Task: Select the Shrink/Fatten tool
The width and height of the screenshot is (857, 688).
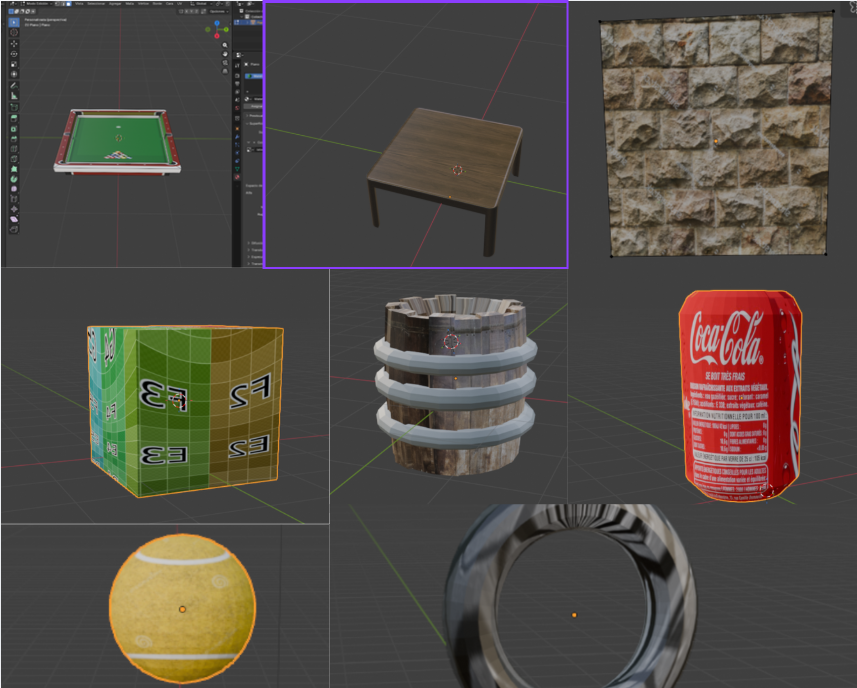Action: tap(14, 209)
